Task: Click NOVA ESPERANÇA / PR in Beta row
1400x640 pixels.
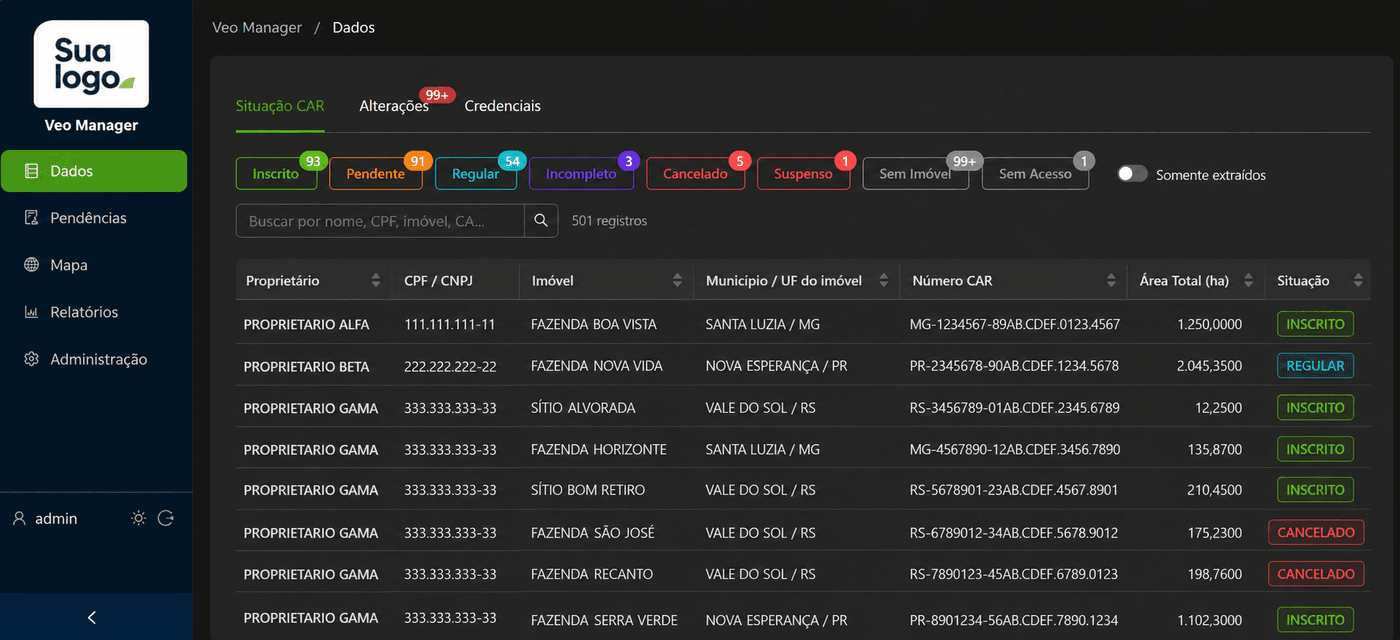Action: click(x=776, y=367)
